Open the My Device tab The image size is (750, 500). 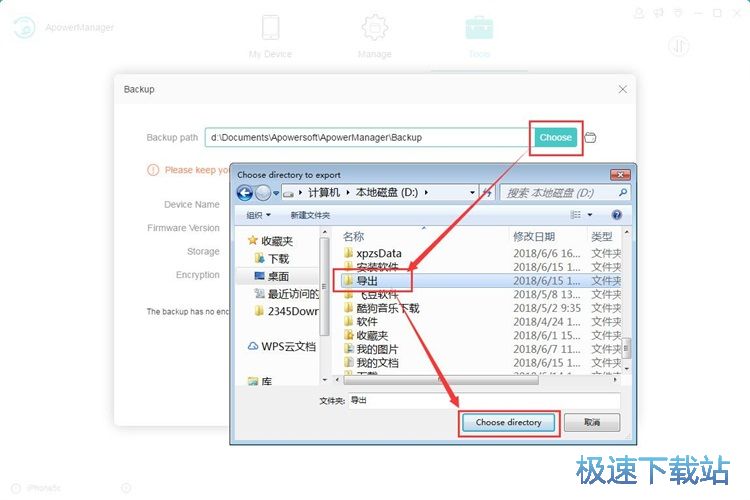tap(270, 36)
